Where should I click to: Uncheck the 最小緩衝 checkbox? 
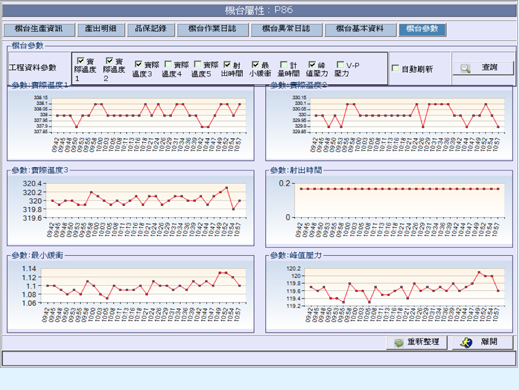click(x=255, y=64)
